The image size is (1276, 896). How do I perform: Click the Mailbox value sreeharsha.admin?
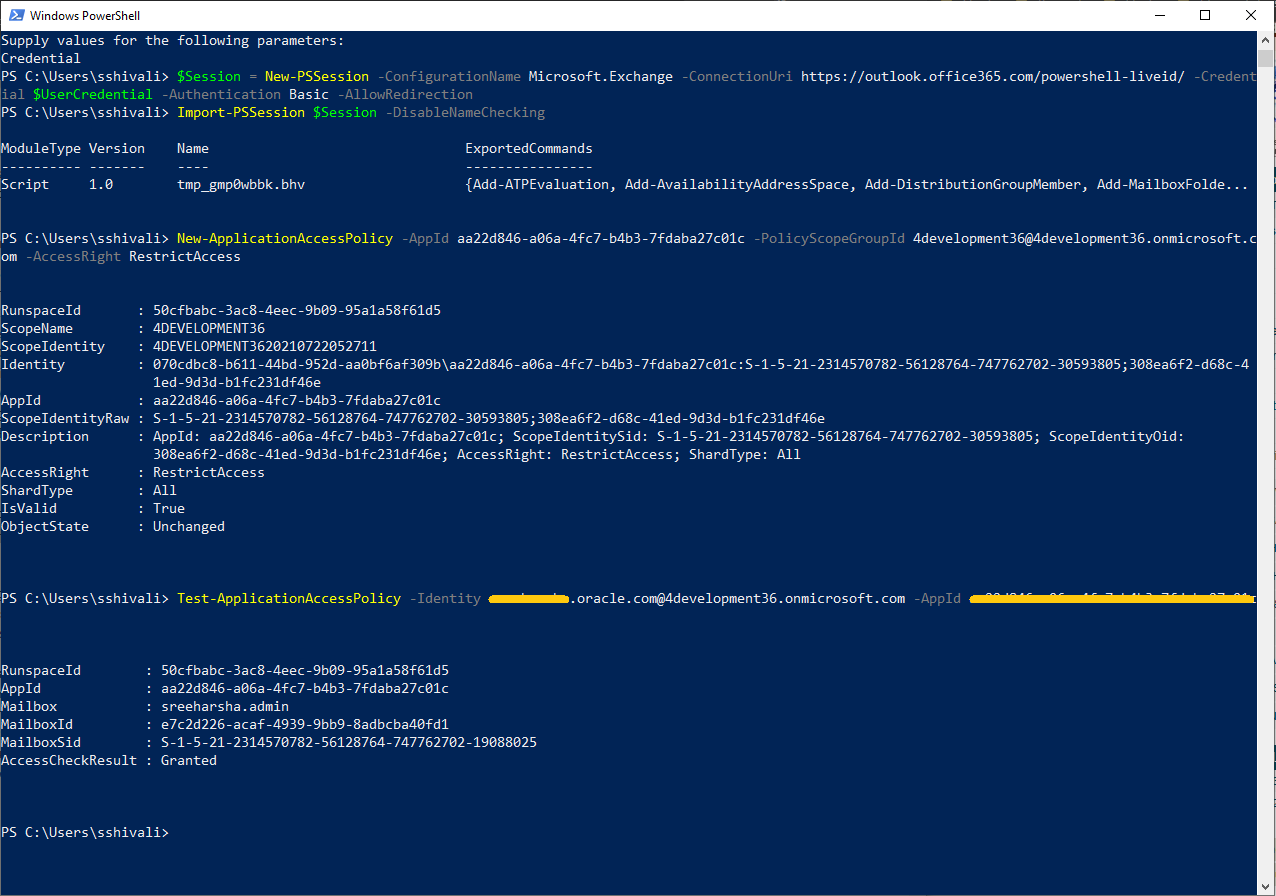click(225, 707)
